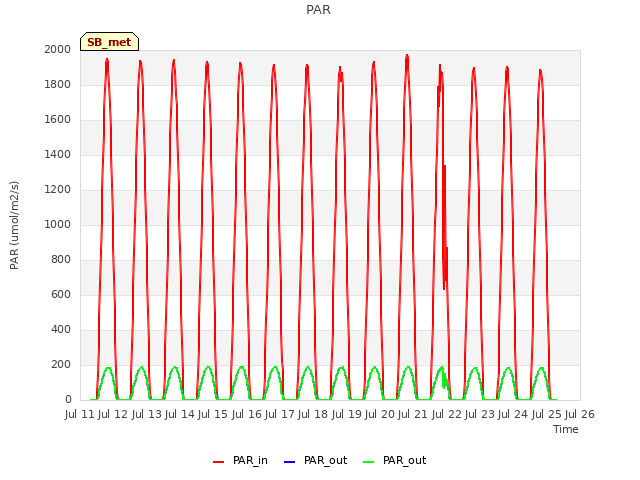Click the Jul 25 x-axis date label
640x480 pixels.
[x=547, y=414]
